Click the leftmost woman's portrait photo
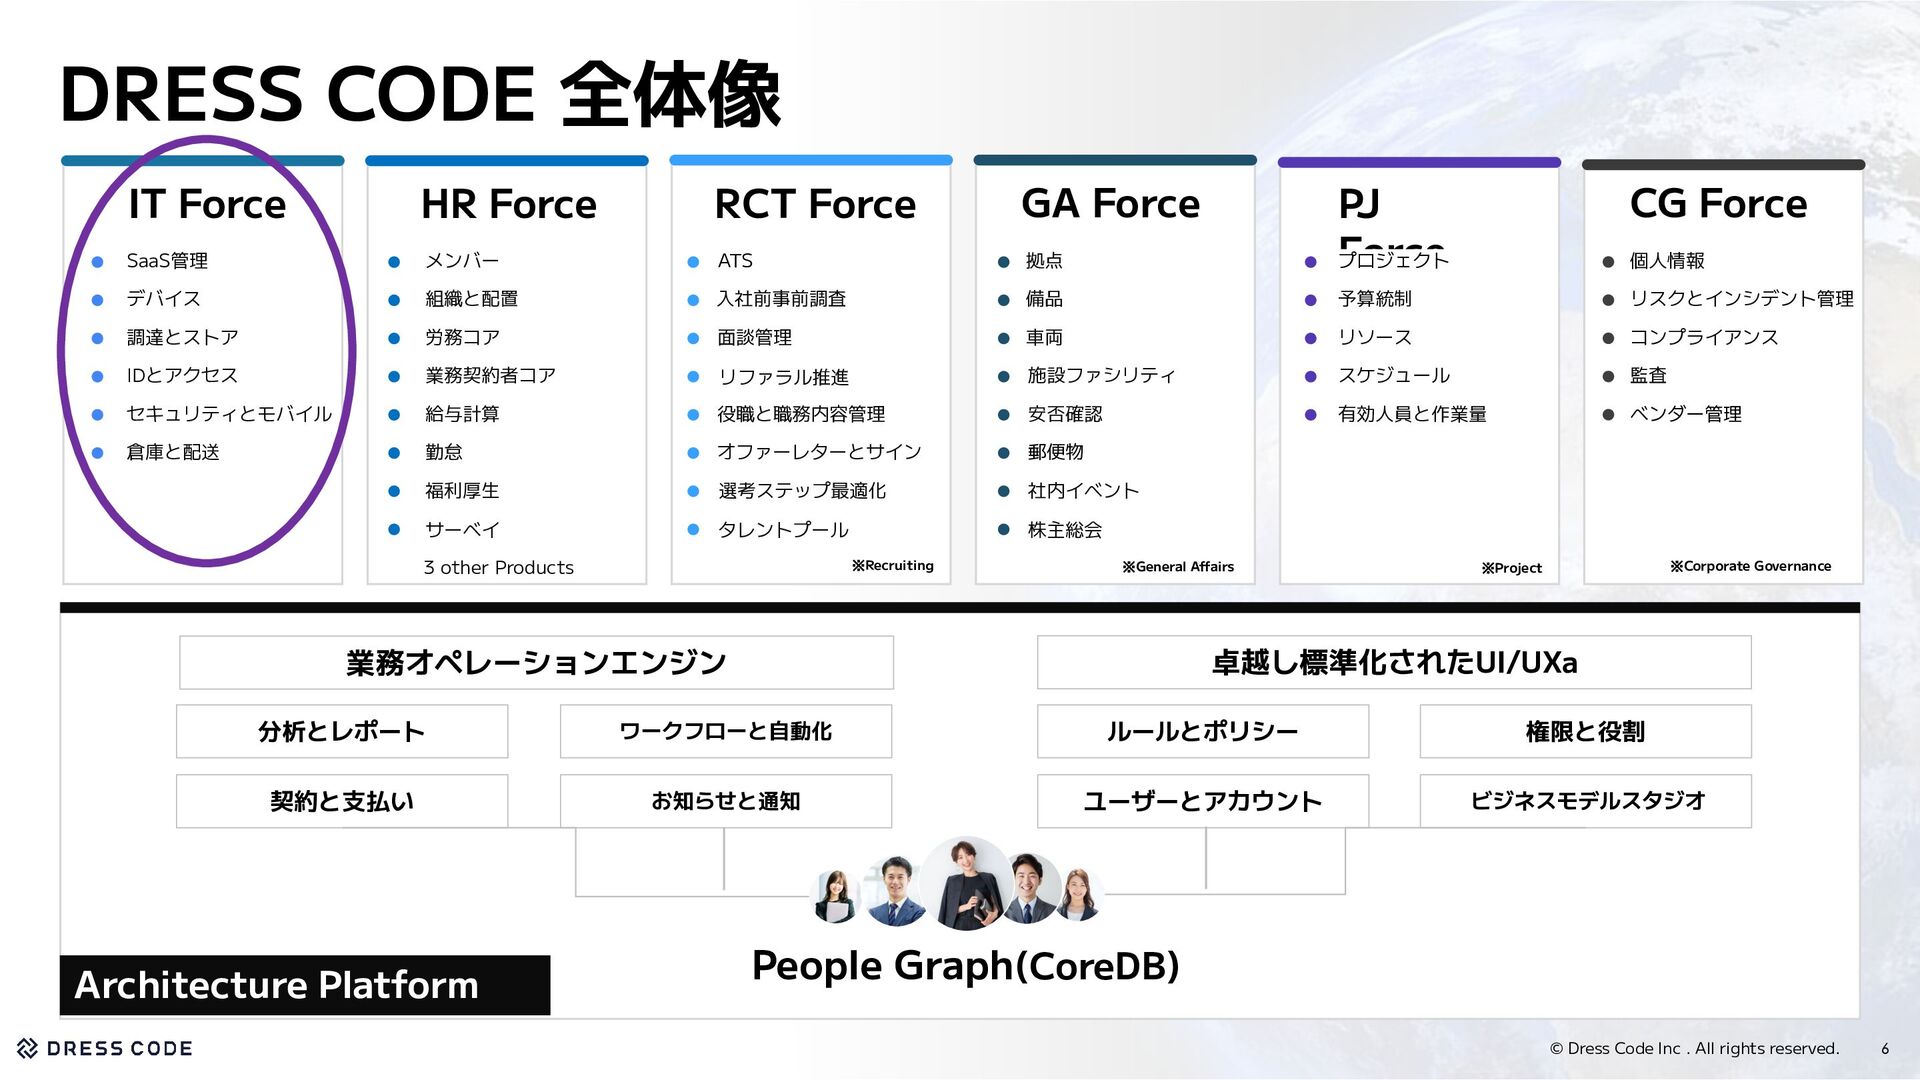This screenshot has height=1080, width=1920. [836, 896]
